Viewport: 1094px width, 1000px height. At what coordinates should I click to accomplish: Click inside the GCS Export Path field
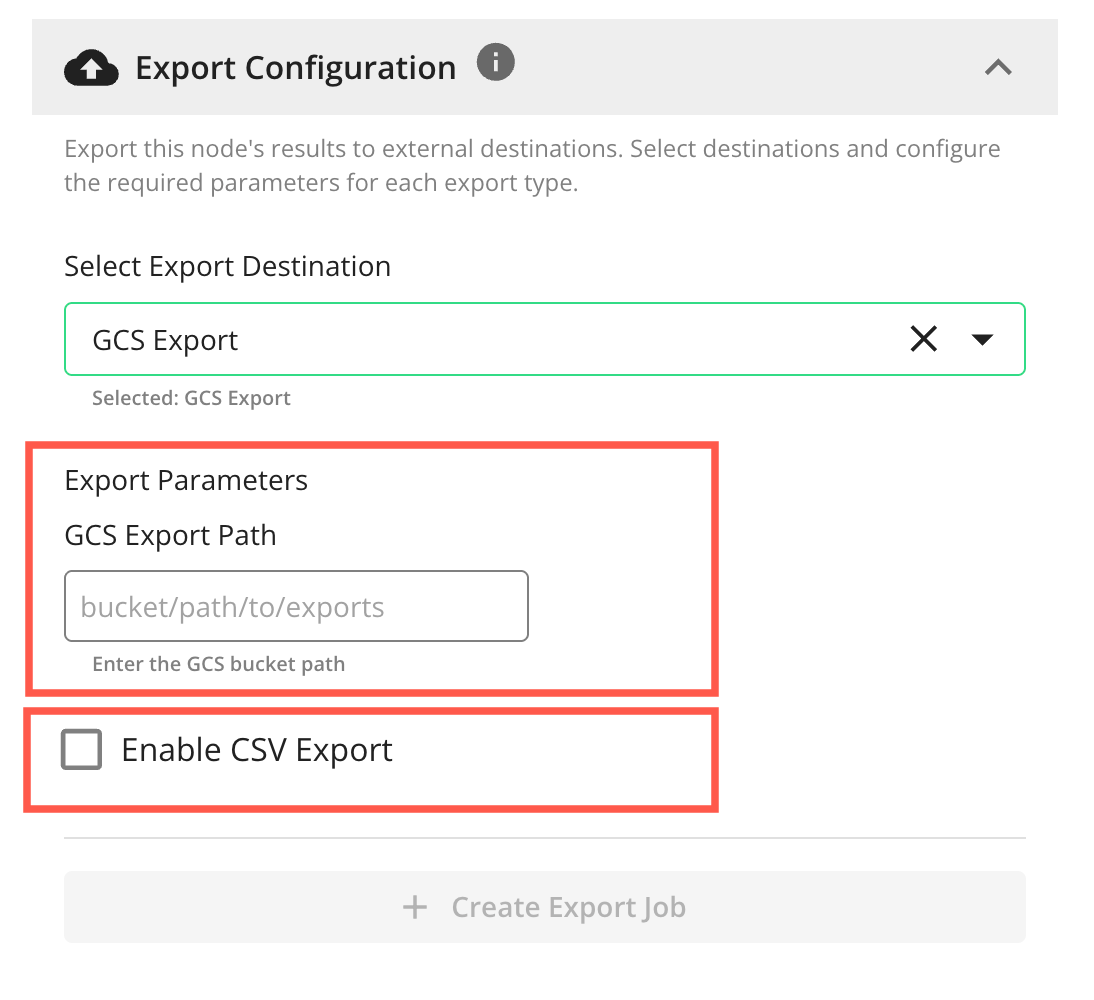point(296,605)
